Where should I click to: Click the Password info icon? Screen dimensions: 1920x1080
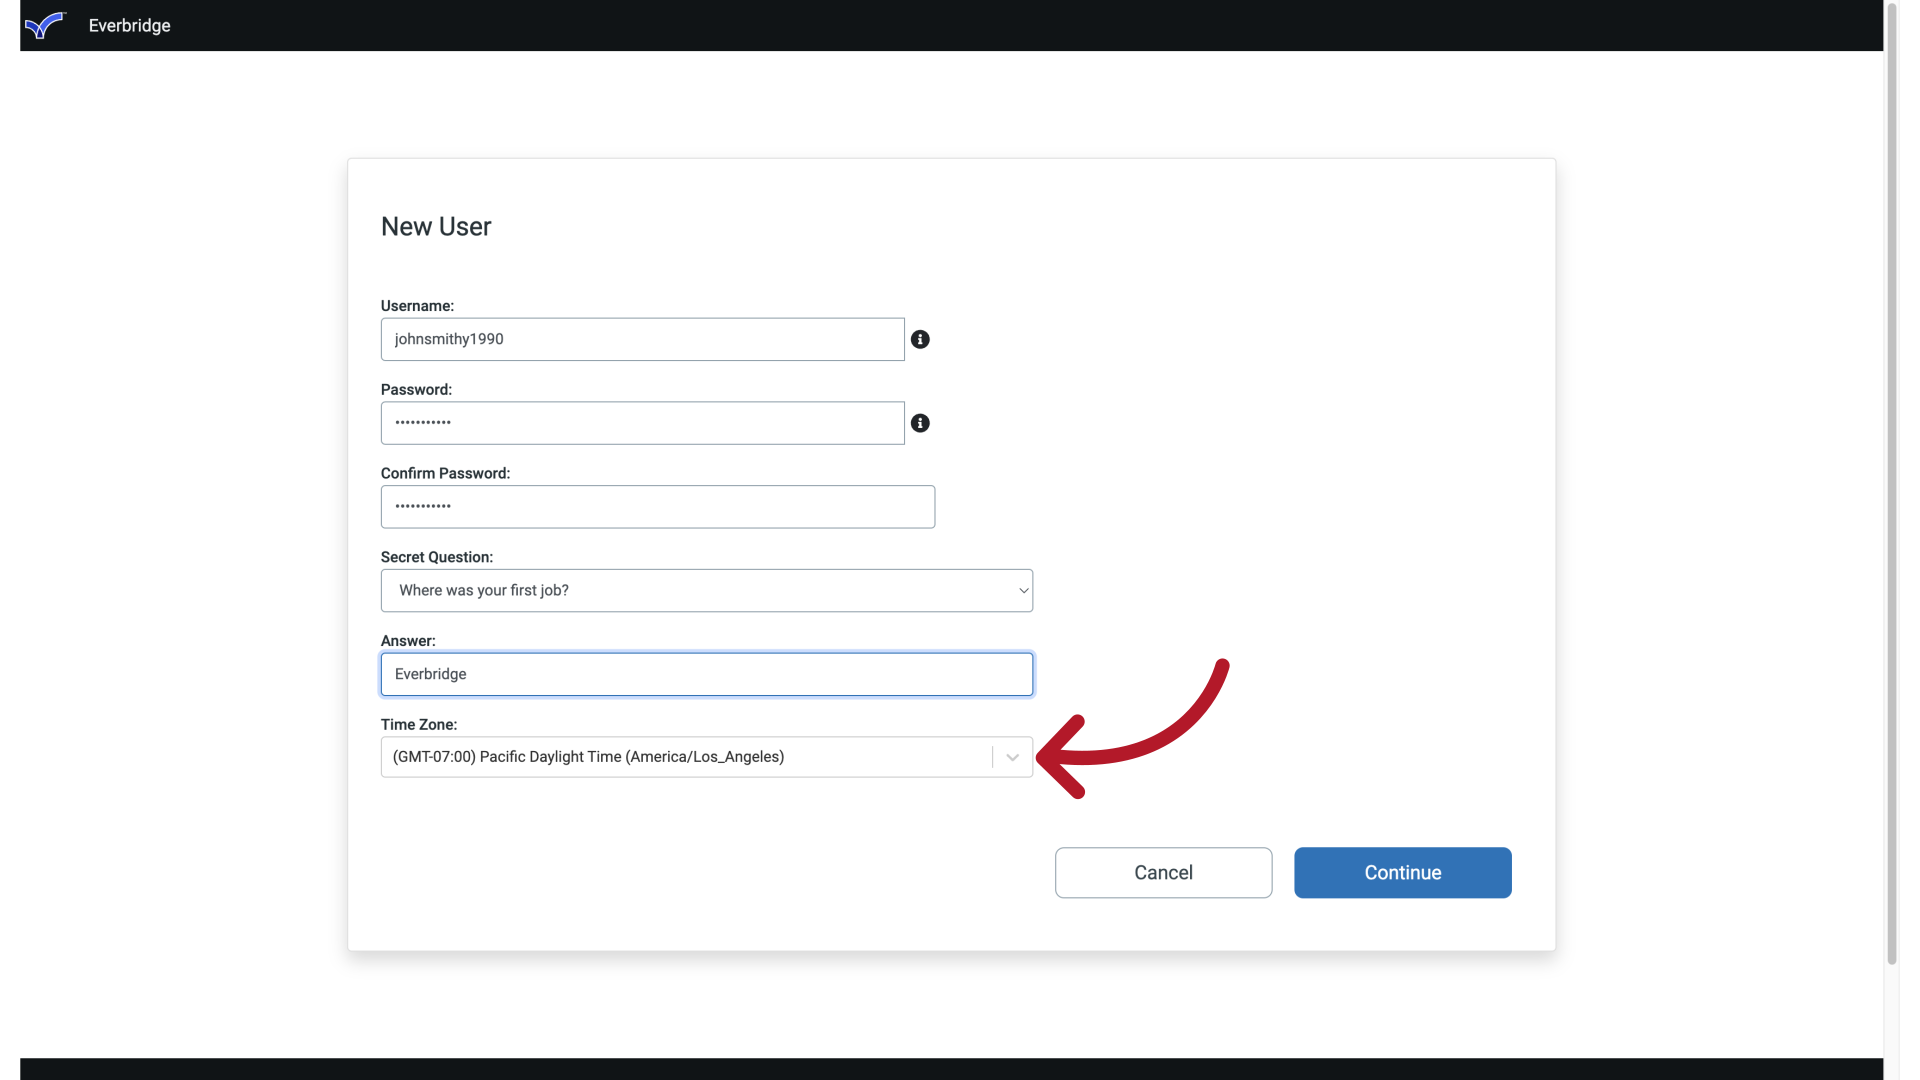point(920,423)
